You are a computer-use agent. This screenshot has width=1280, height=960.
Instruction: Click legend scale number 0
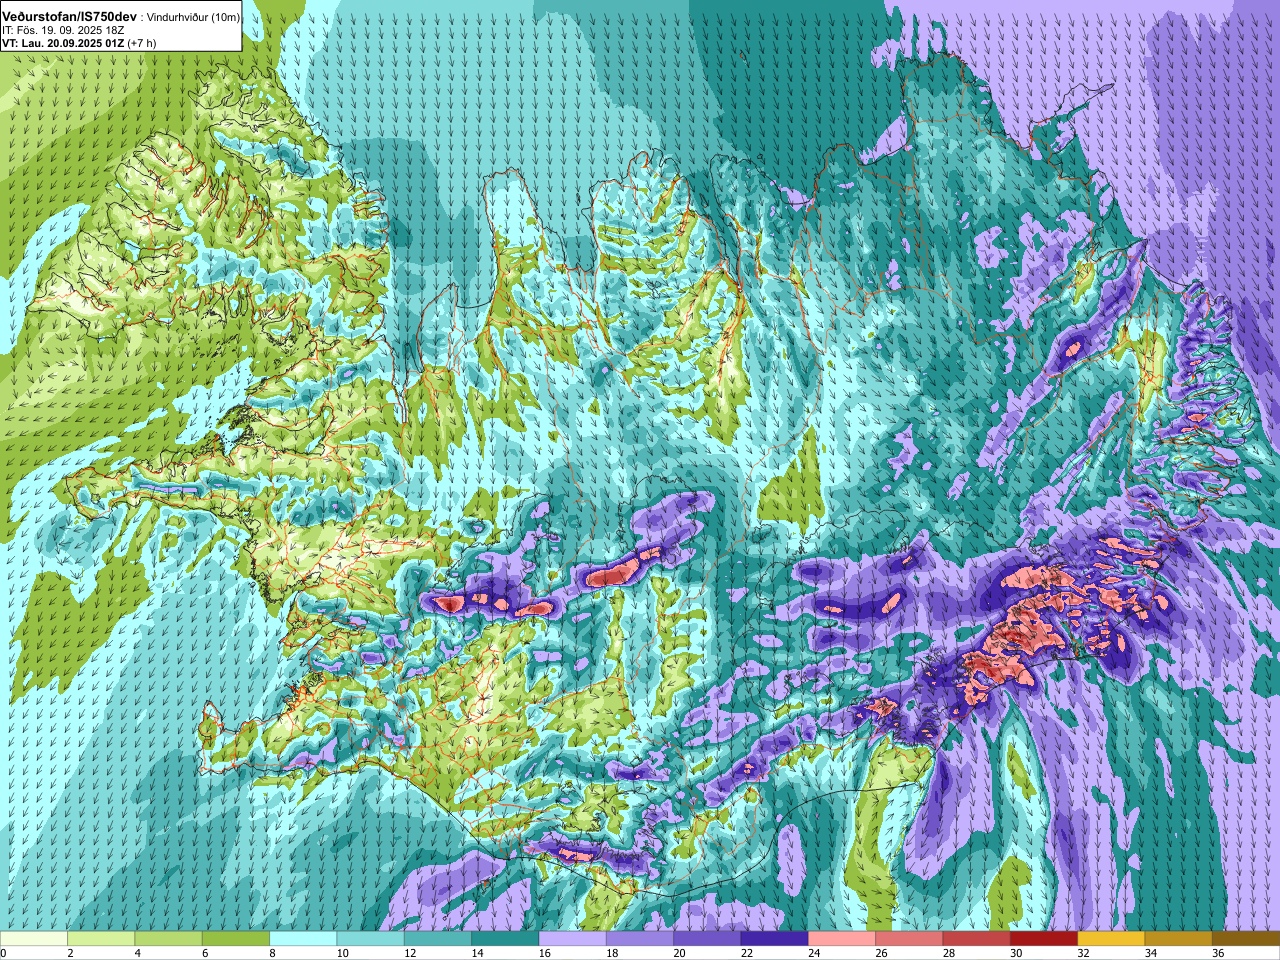(x=3, y=953)
